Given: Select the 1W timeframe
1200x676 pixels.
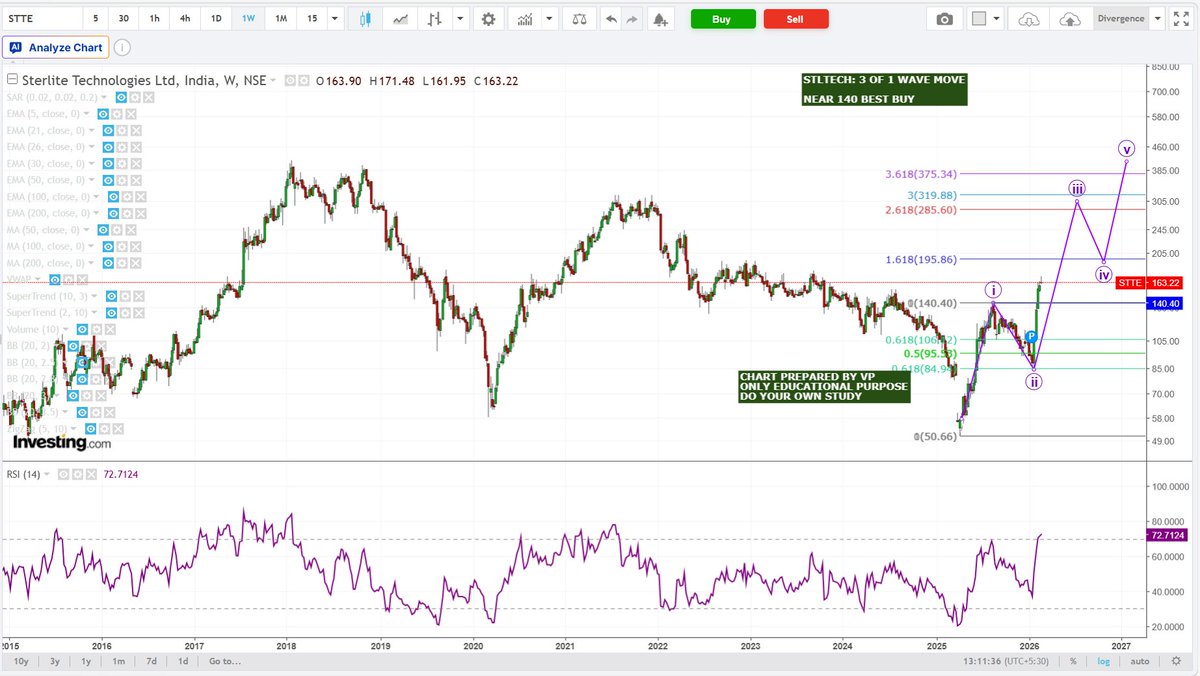Looking at the screenshot, I should pyautogui.click(x=249, y=19).
